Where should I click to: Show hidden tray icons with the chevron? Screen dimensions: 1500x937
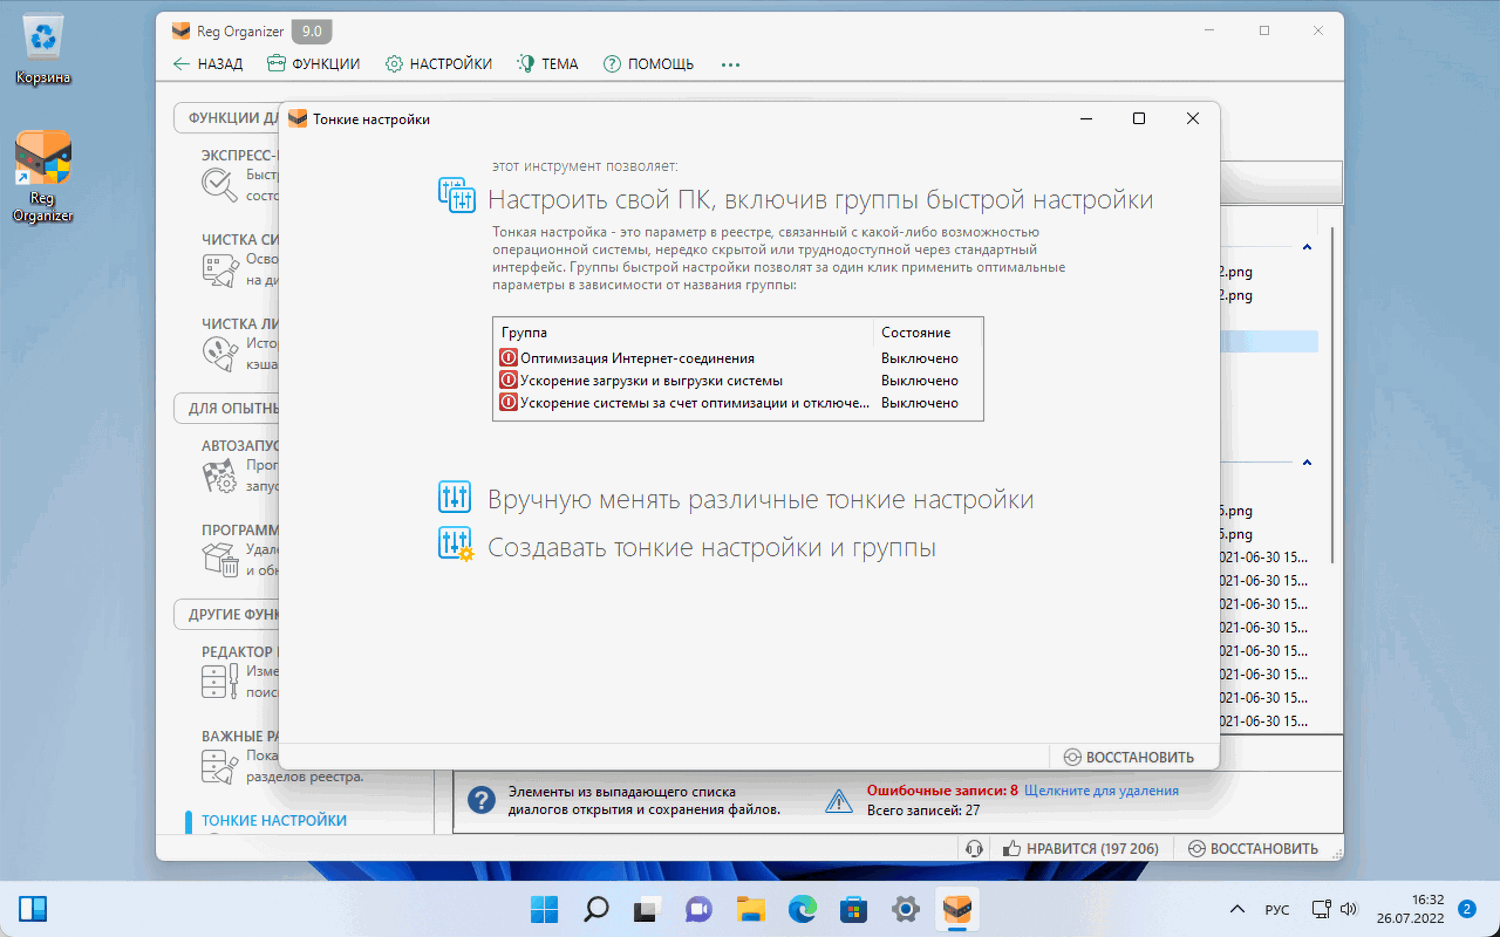pyautogui.click(x=1237, y=909)
